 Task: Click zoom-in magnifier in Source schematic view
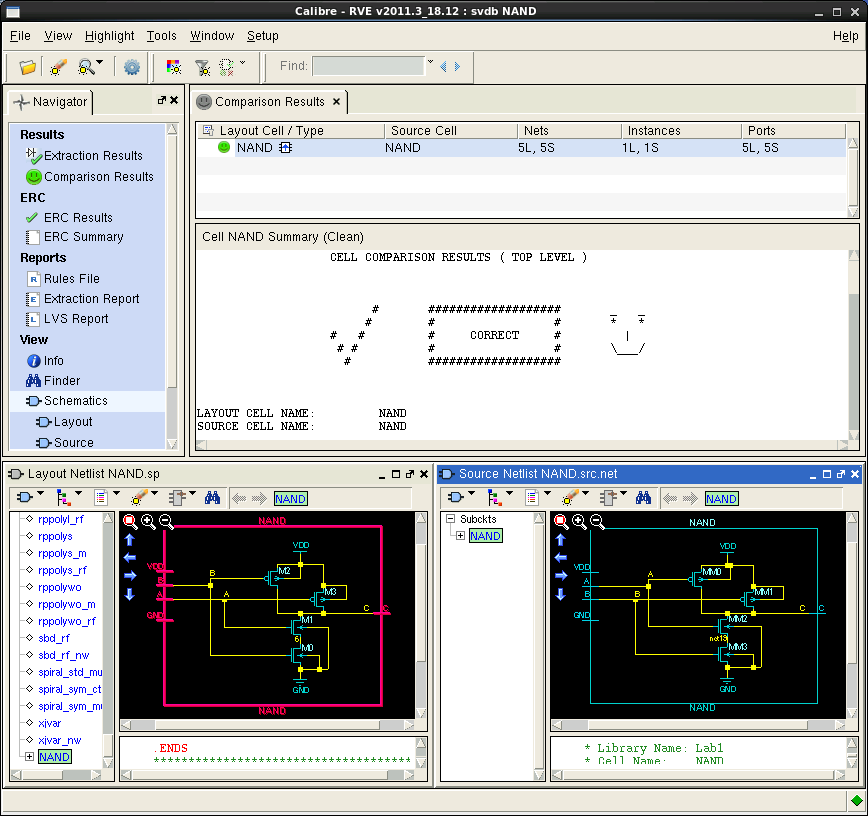point(579,521)
